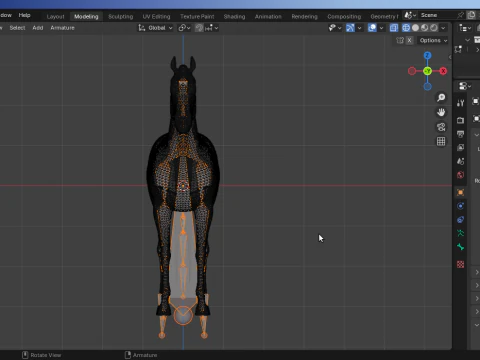Open the Armature menu
The width and height of the screenshot is (480, 360).
(62, 28)
